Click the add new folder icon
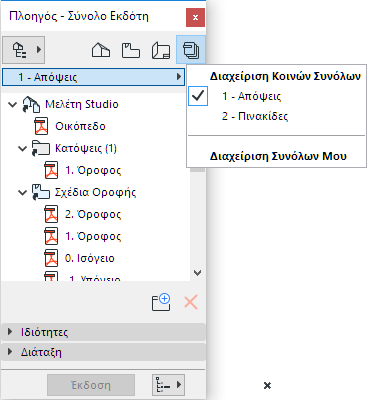 coord(161,302)
